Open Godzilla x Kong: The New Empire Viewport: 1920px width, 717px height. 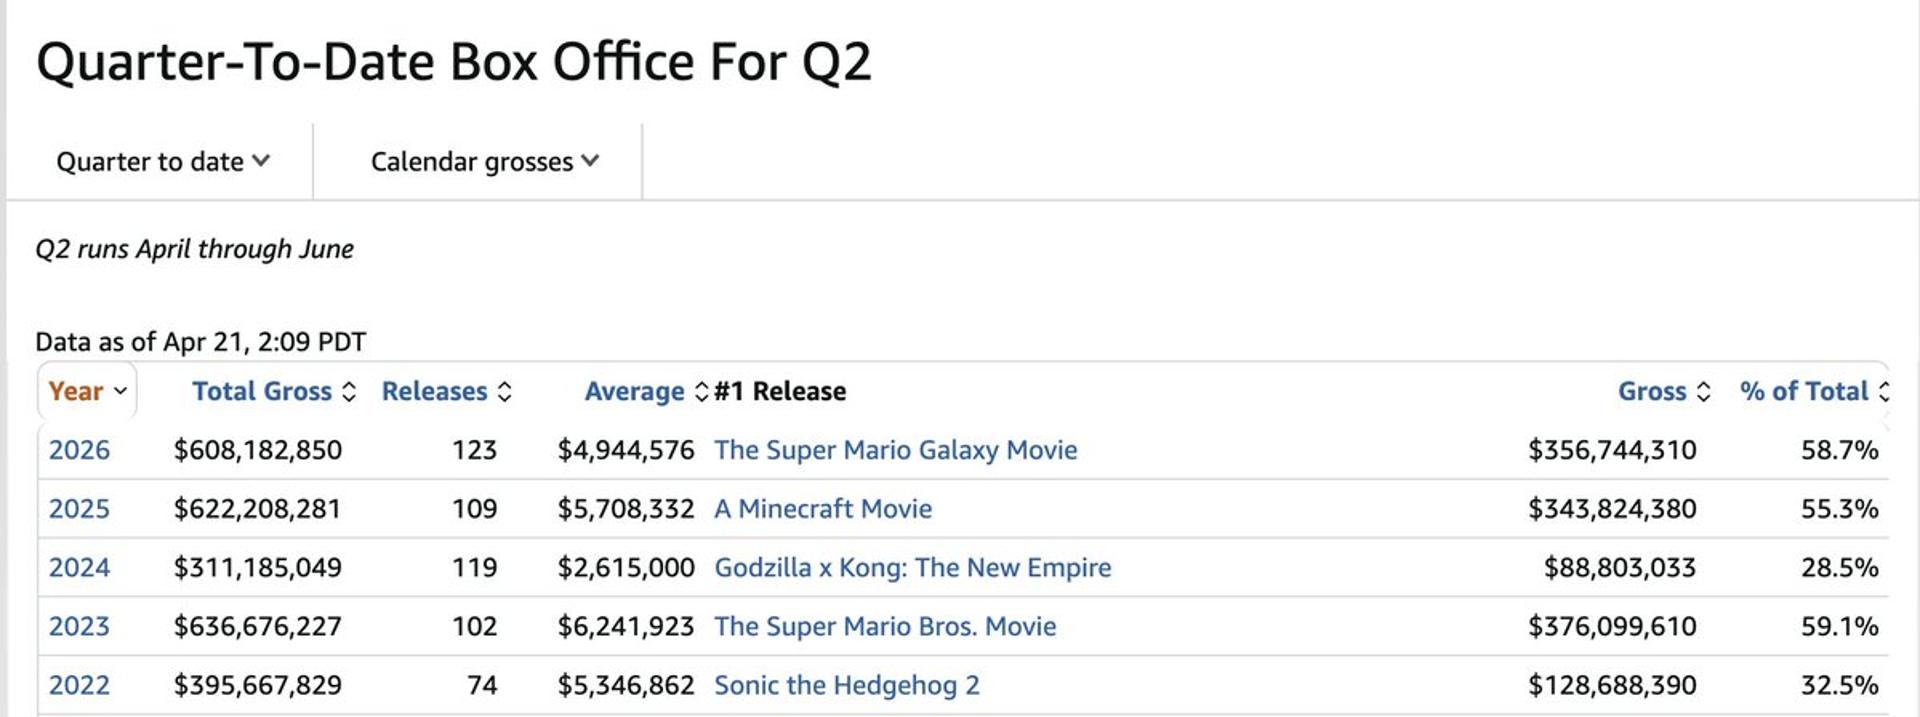click(x=912, y=568)
